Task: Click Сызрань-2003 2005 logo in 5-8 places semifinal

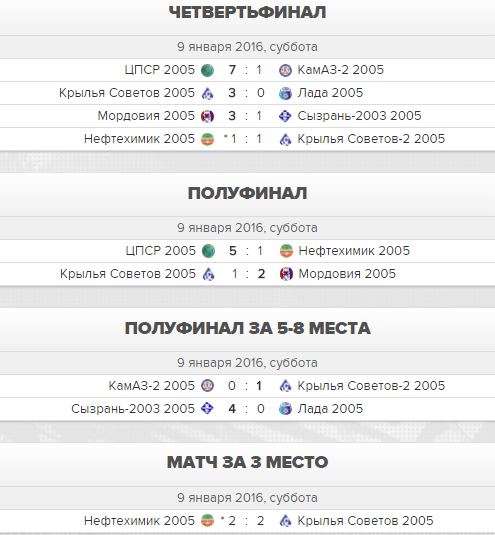Action: pos(207,408)
